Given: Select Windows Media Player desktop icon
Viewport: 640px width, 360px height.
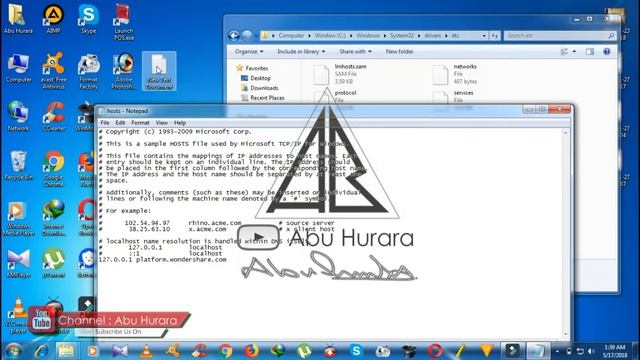Looking at the screenshot, I should 18,218.
